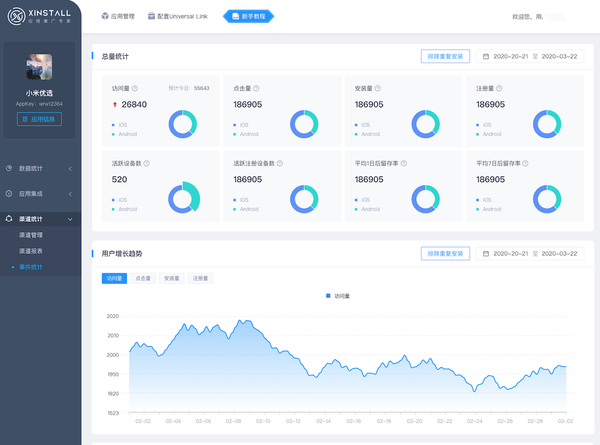Click the 02-08 peak on the growth line chart
This screenshot has height=445, width=600.
(x=240, y=321)
